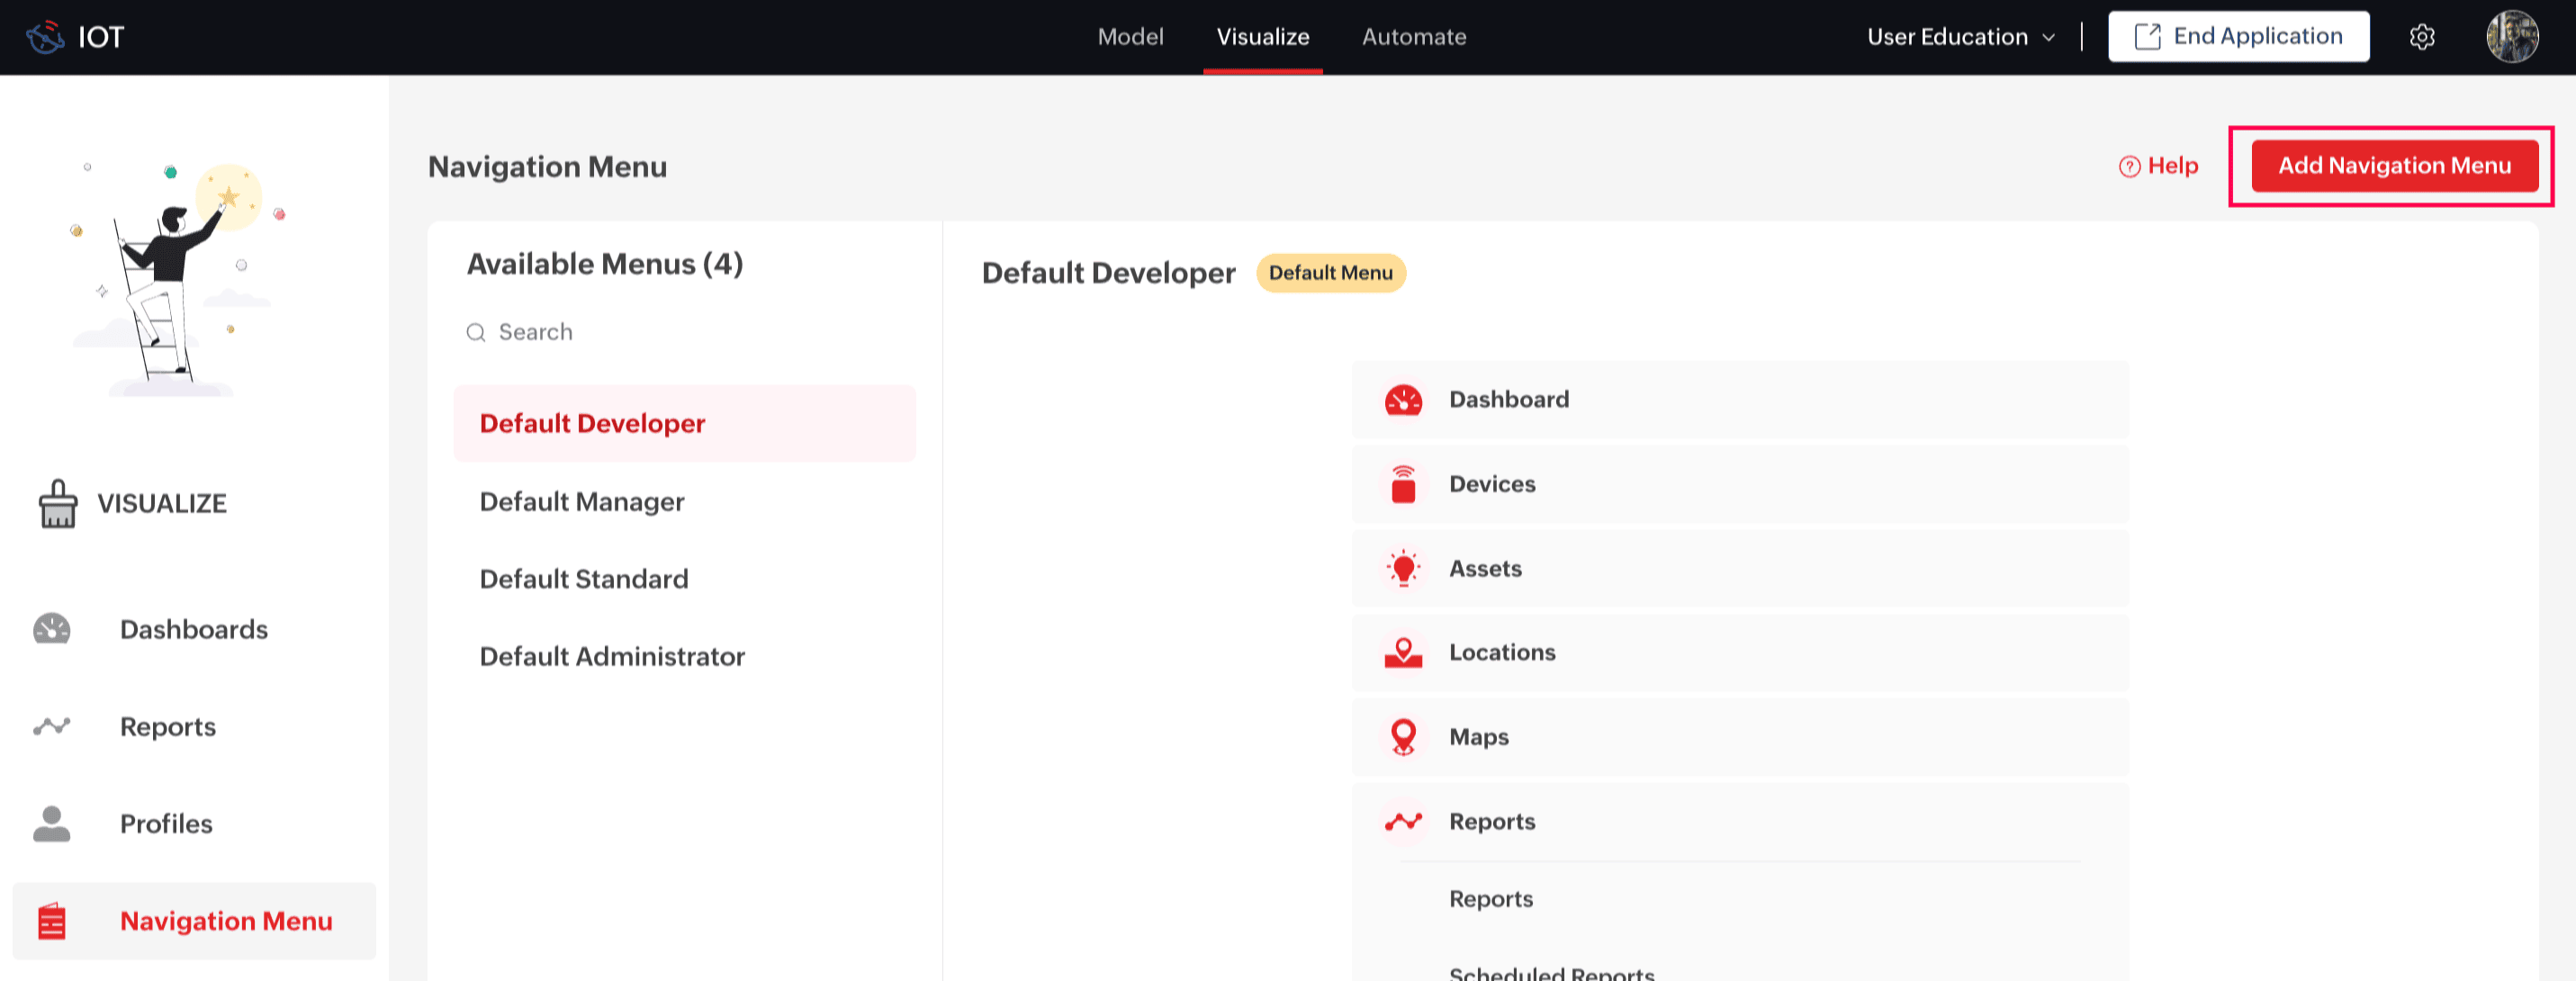
Task: Click the Assets lightbulb icon
Action: point(1403,568)
